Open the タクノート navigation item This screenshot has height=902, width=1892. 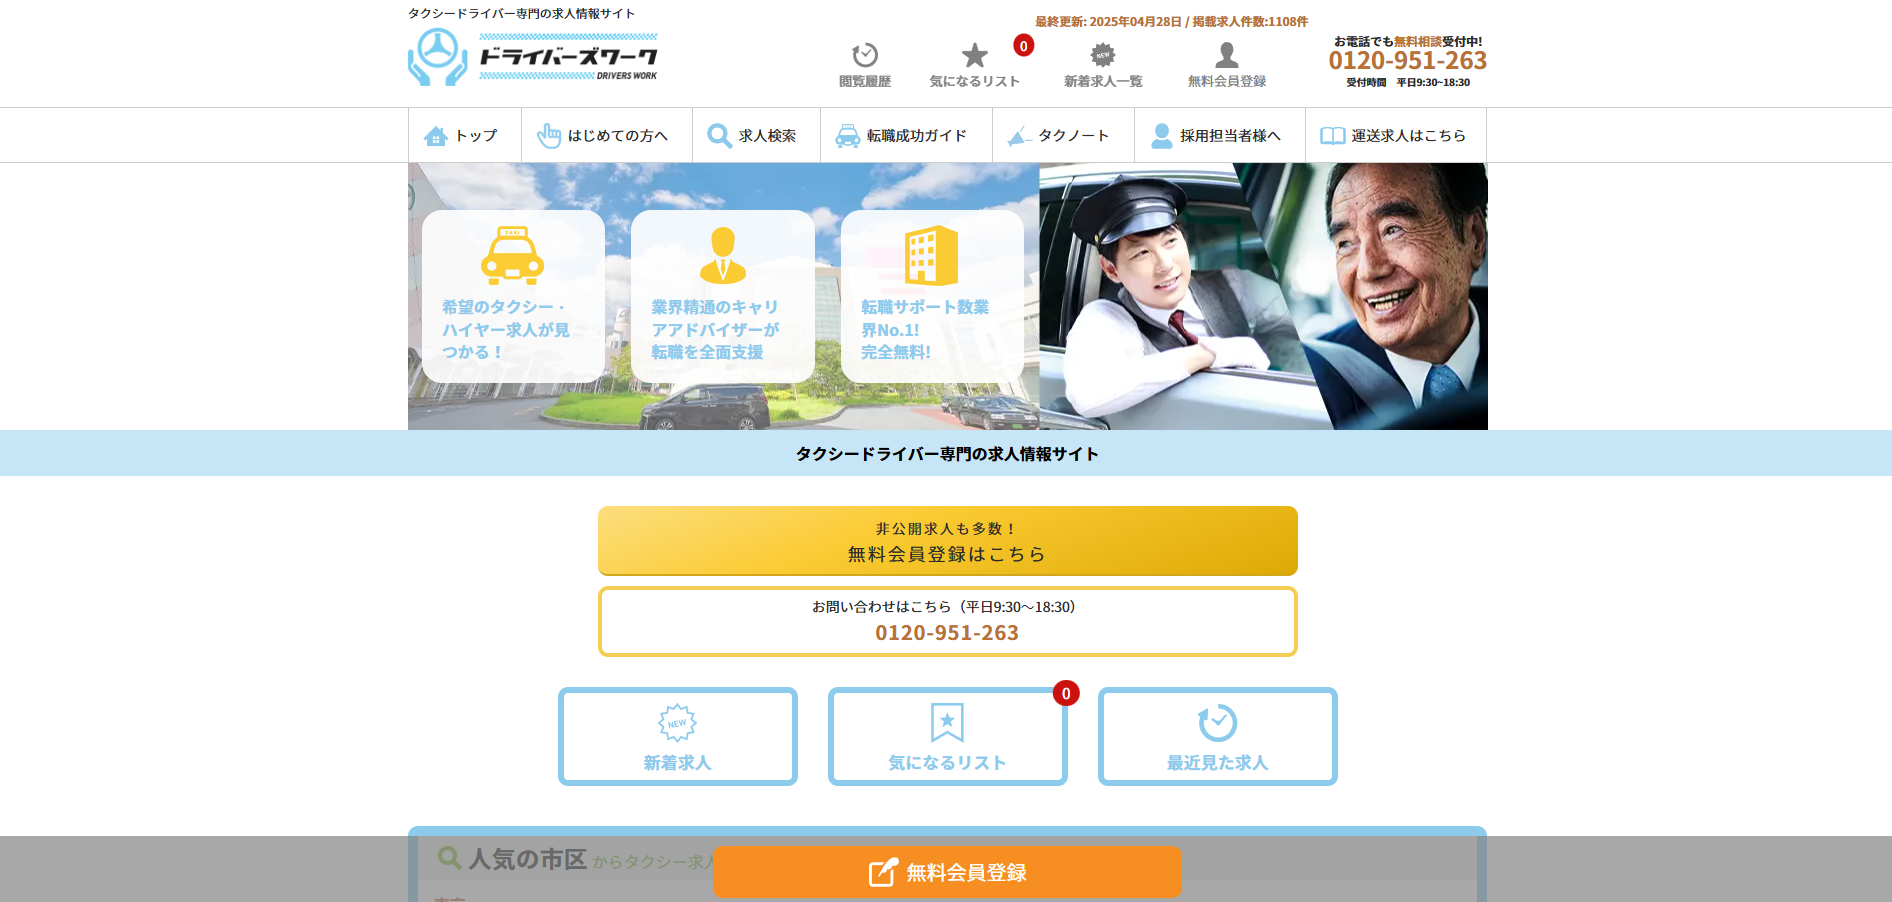(1062, 136)
